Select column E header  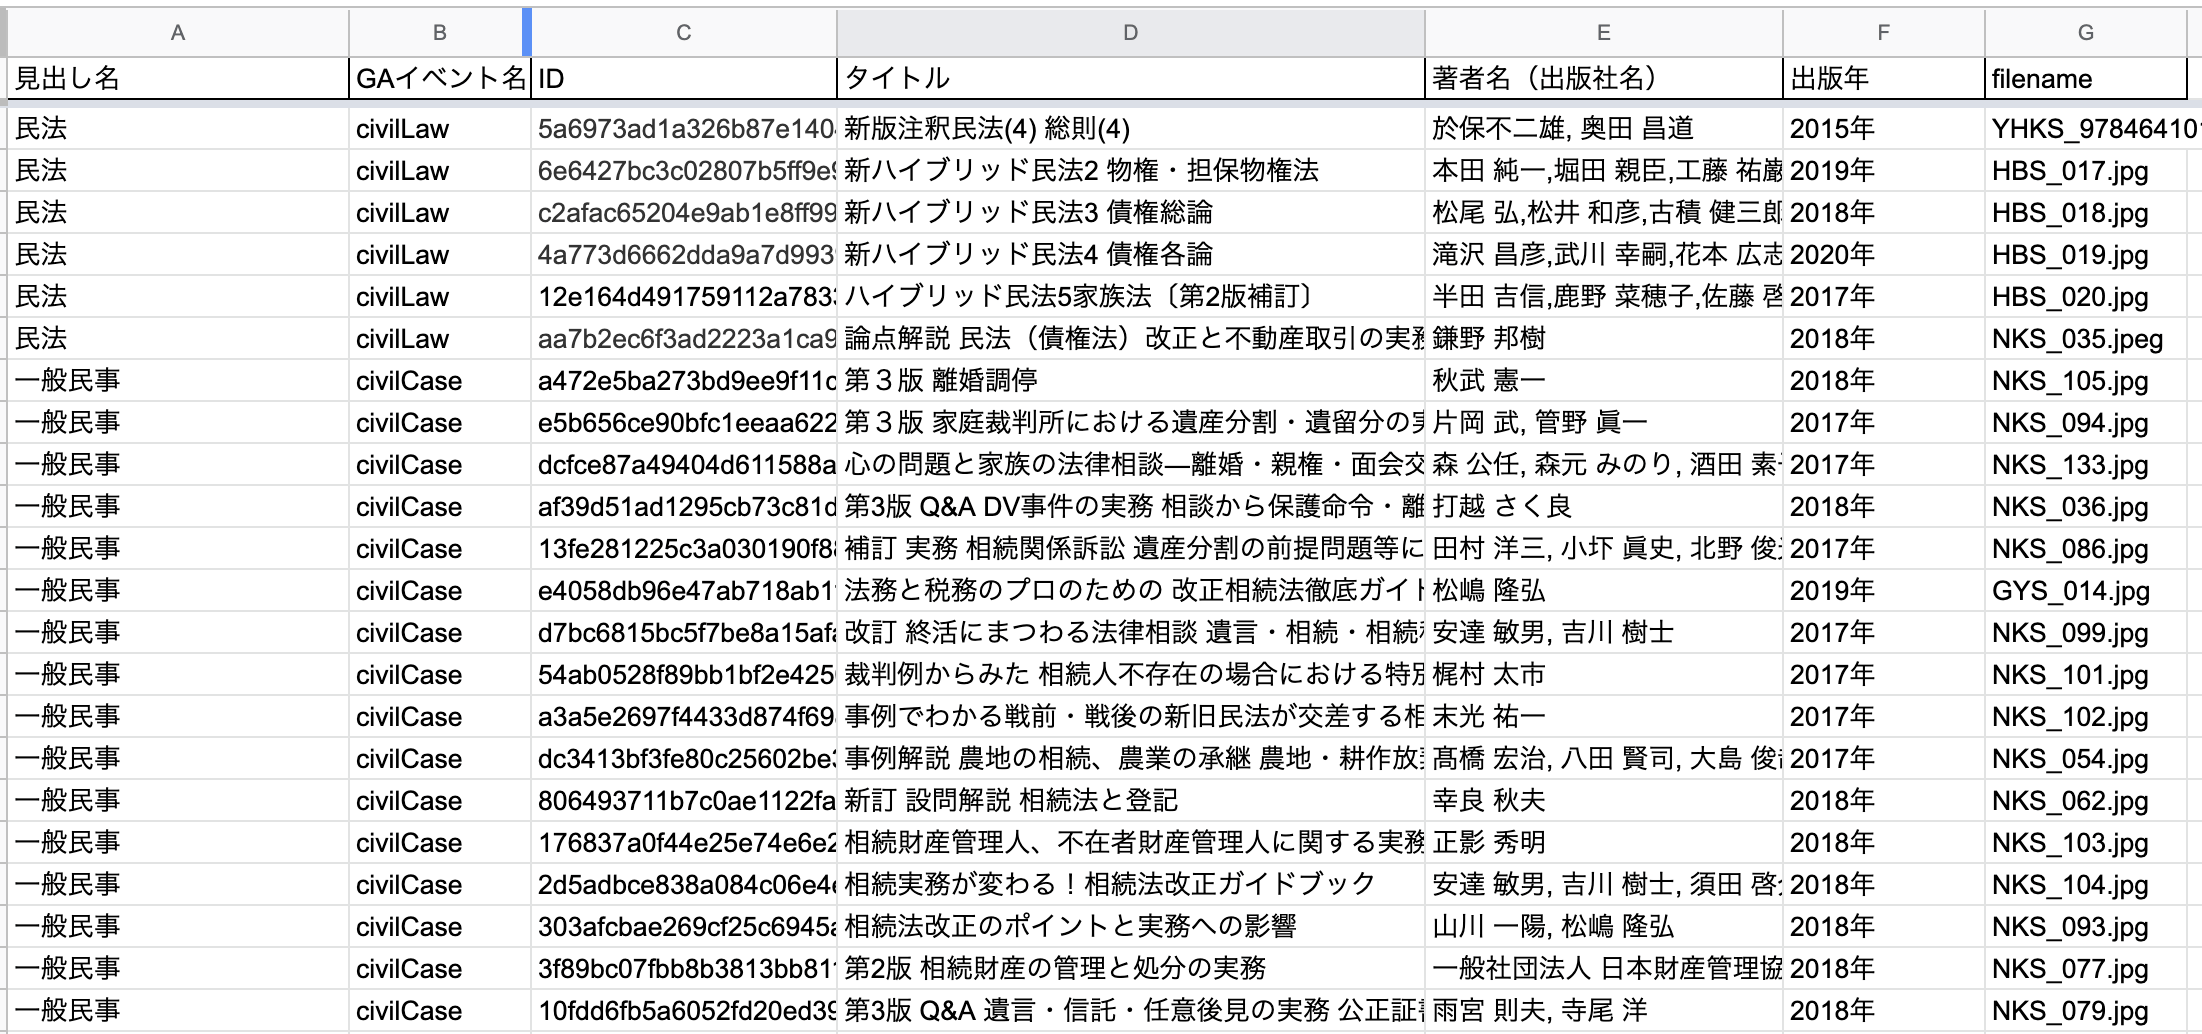tap(1603, 33)
